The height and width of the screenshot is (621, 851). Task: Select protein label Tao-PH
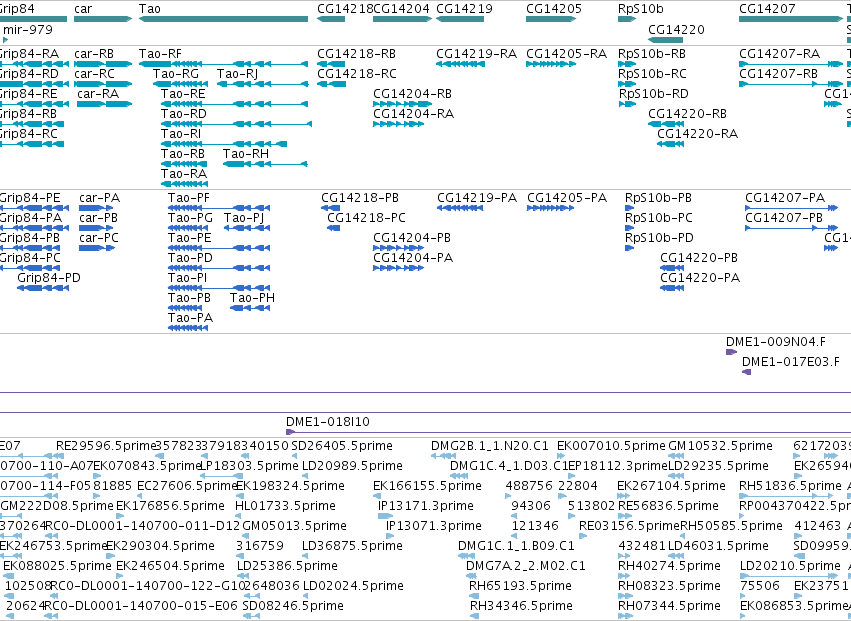pyautogui.click(x=252, y=297)
